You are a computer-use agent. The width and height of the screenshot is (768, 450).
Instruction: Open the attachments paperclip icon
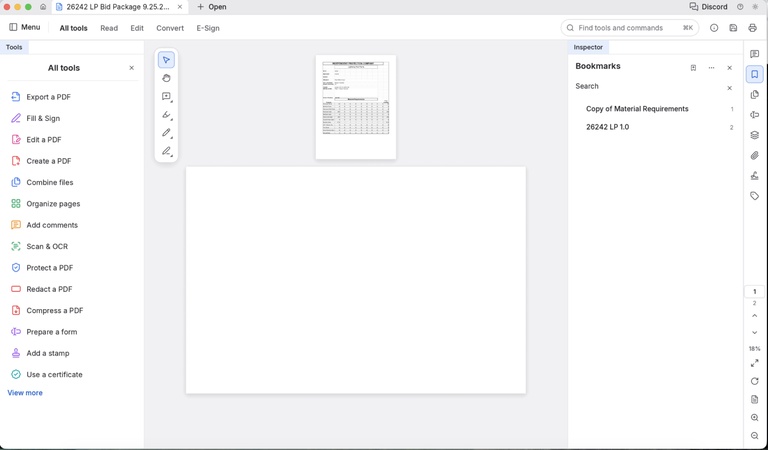754,156
